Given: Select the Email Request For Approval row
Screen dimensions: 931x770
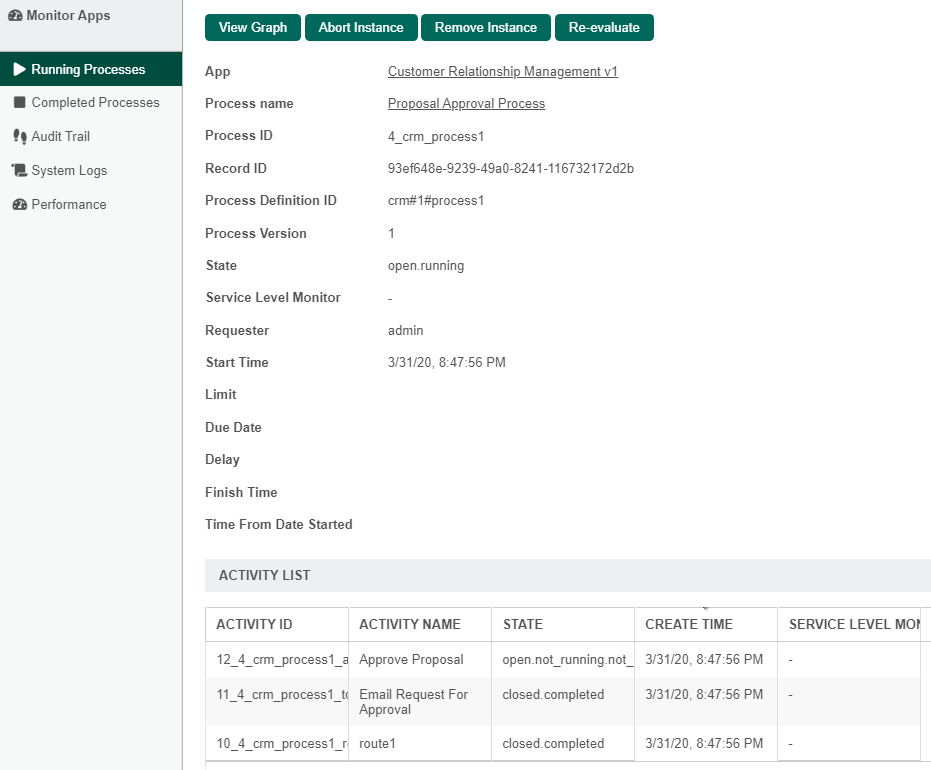Looking at the screenshot, I should [x=413, y=702].
